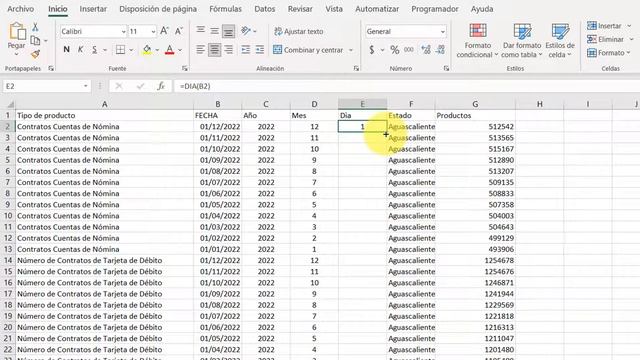This screenshot has height=360, width=640.
Task: Open the Archivo tab
Action: 20,9
